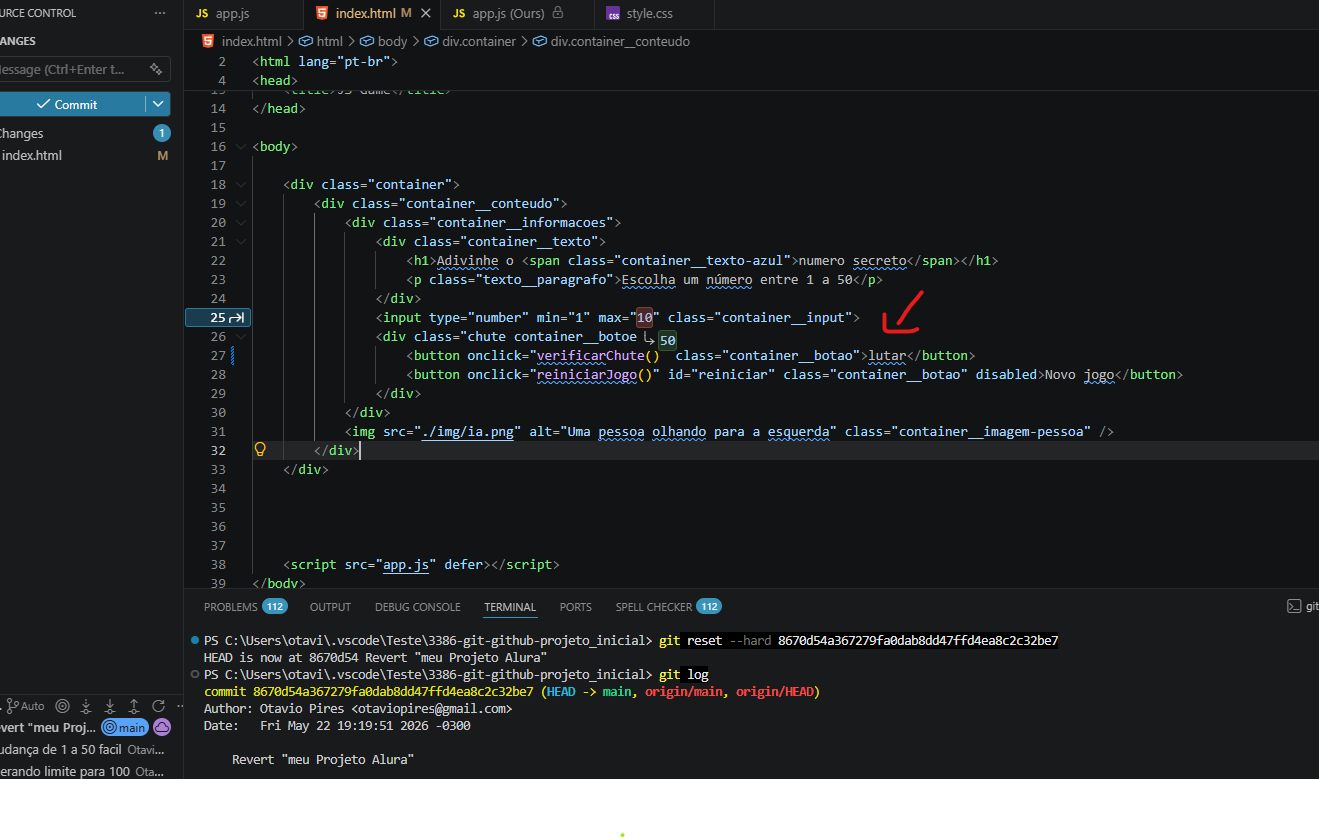Click the index.html breadcrumb file name
This screenshot has height=837, width=1319.
(x=251, y=41)
